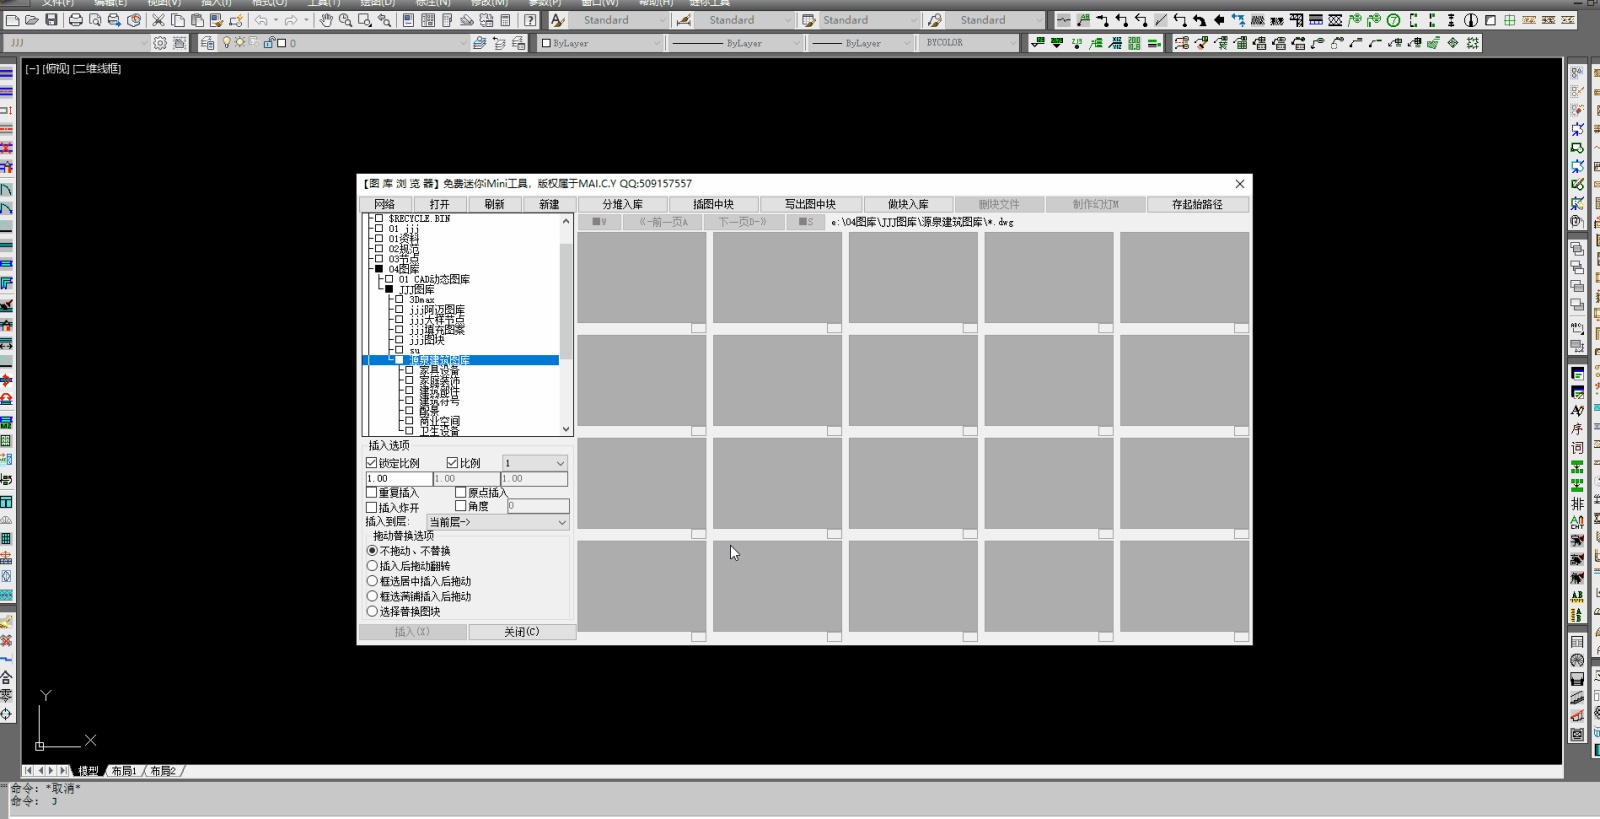Open the 比例 scale dropdown showing 1
The width and height of the screenshot is (1600, 819).
click(535, 463)
